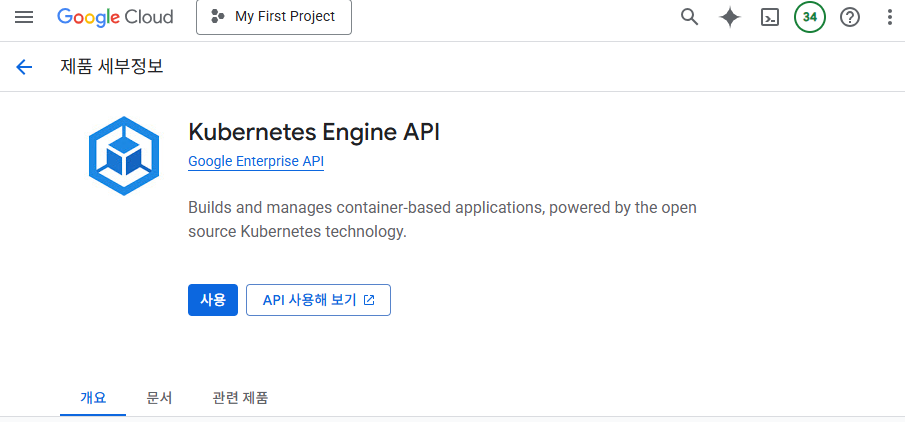Click the blue 사용 enable button
The image size is (905, 422).
pos(213,300)
